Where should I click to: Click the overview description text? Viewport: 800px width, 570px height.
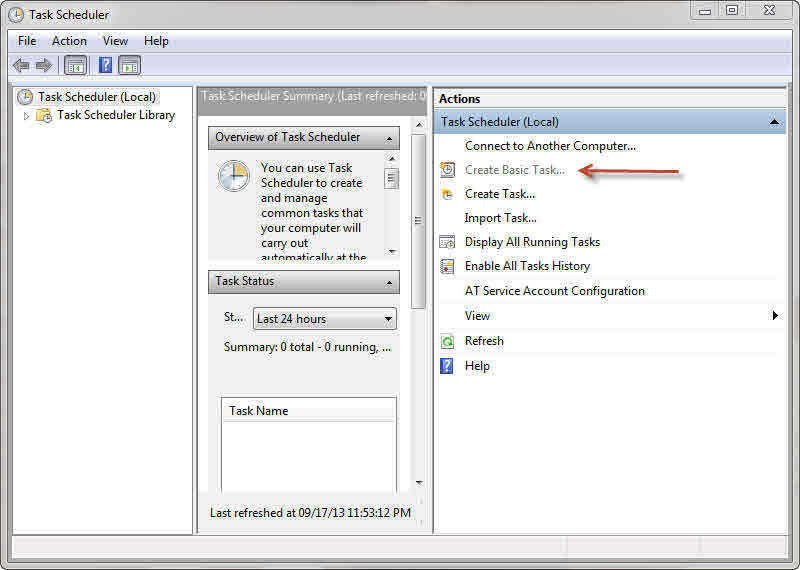[x=313, y=212]
